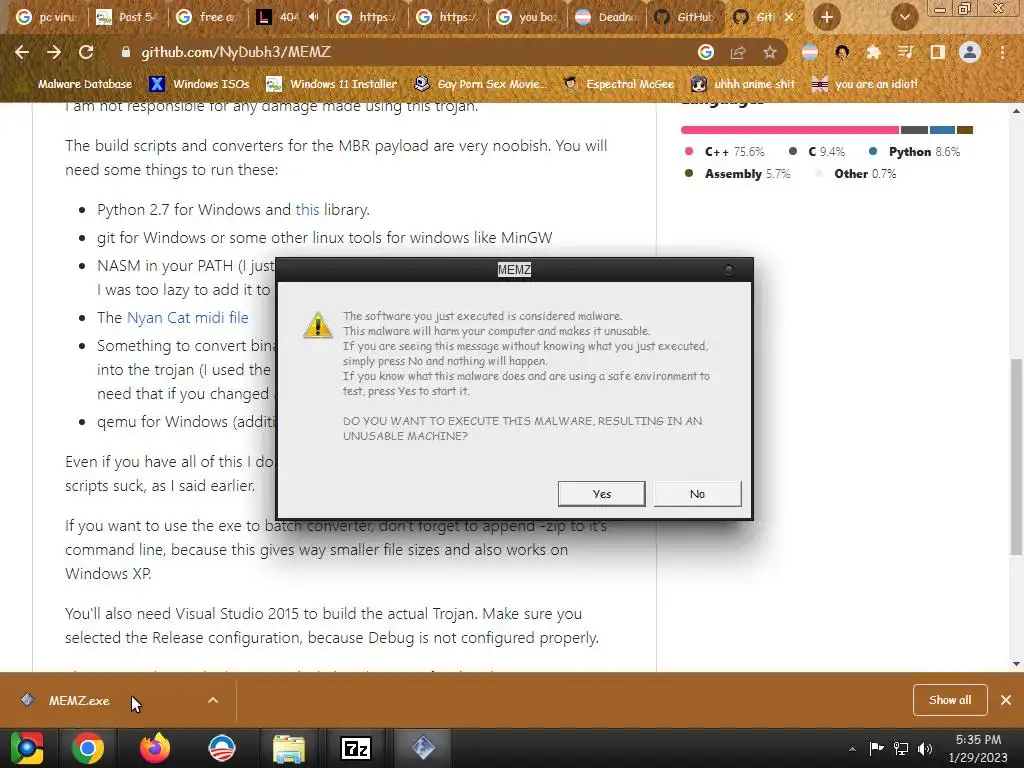This screenshot has height=768, width=1024.
Task: Open the Action Center flag icon
Action: pos(876,748)
